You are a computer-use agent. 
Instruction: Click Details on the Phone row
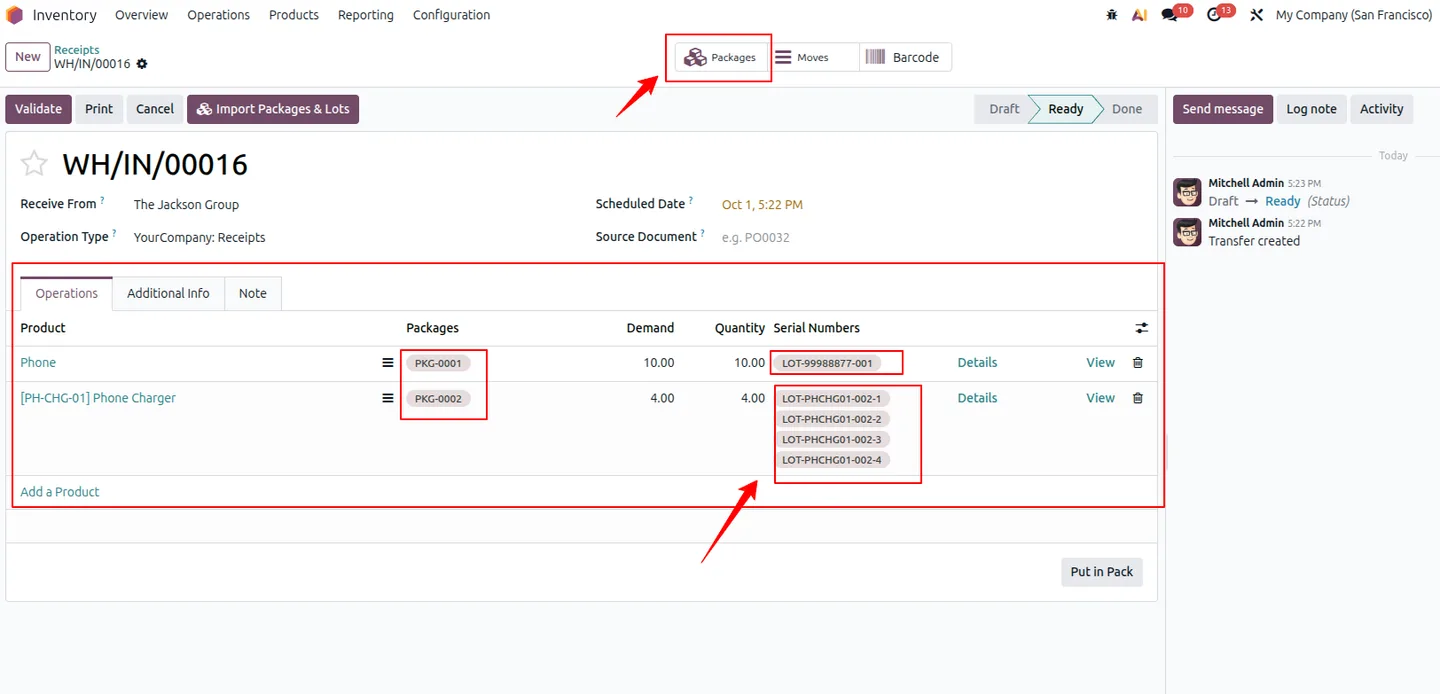click(977, 363)
